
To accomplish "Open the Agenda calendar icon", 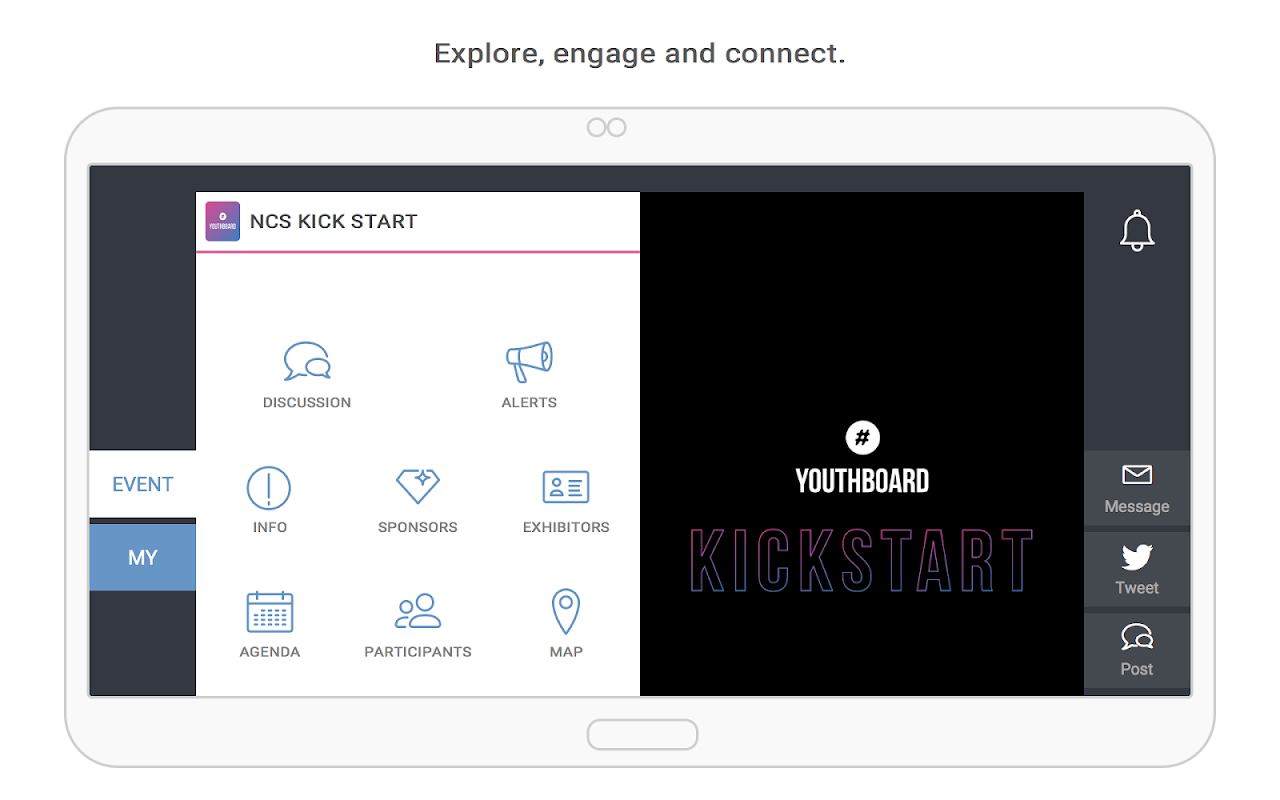I will [x=270, y=612].
